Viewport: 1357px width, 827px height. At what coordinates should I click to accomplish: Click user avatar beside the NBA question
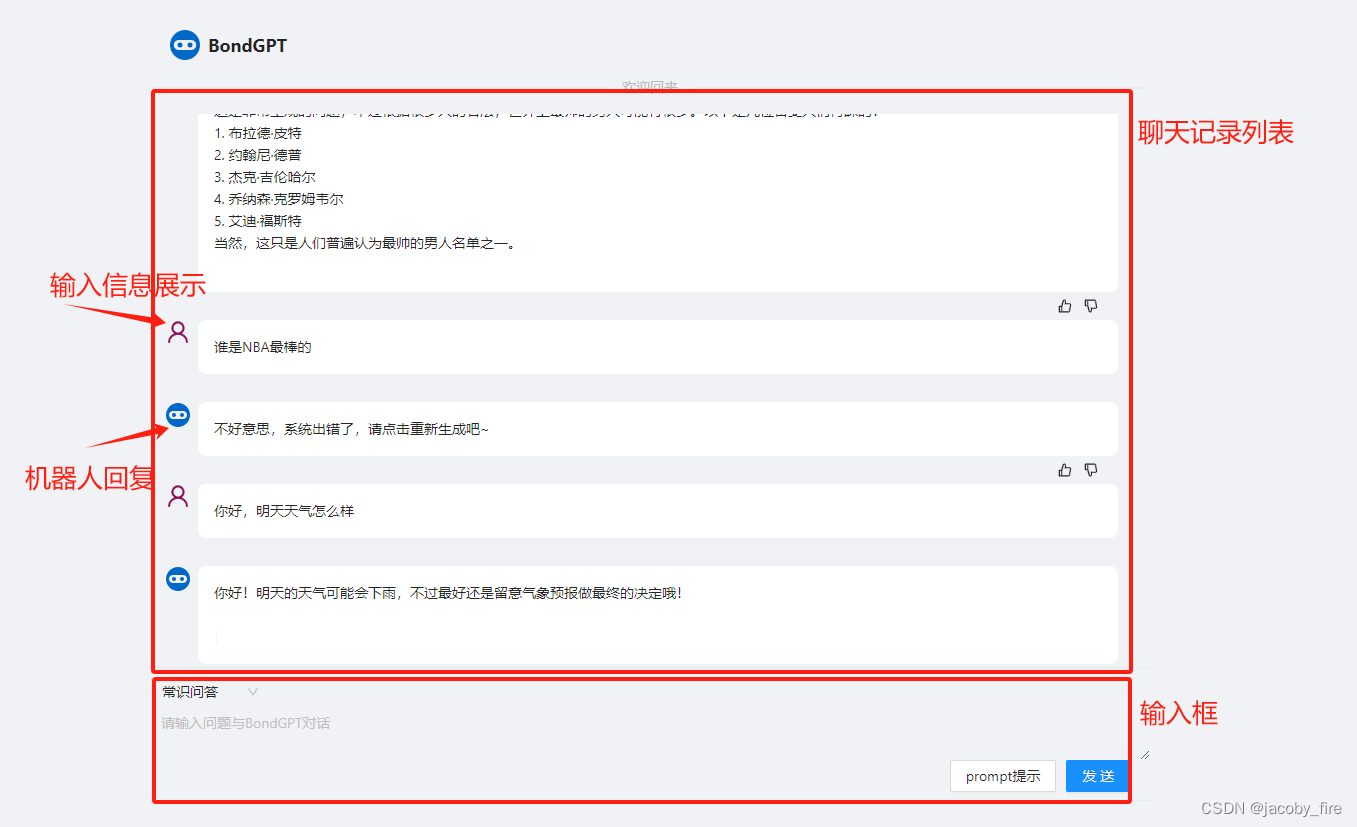tap(178, 333)
